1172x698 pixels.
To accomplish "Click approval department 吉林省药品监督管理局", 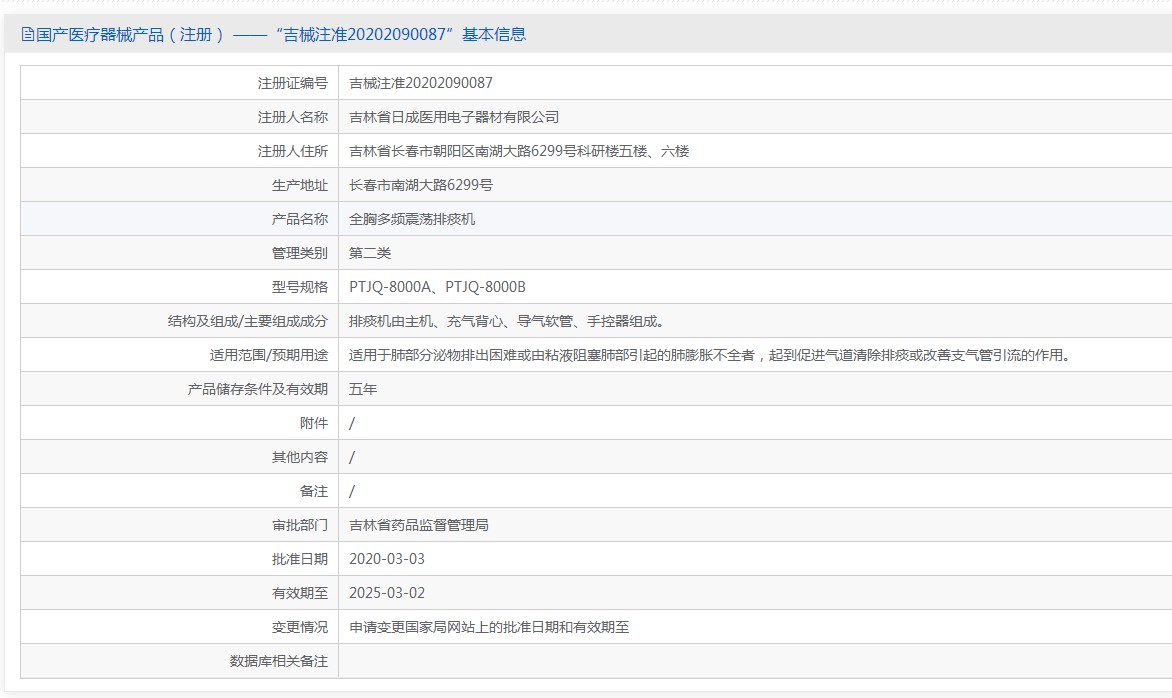I will coord(418,525).
